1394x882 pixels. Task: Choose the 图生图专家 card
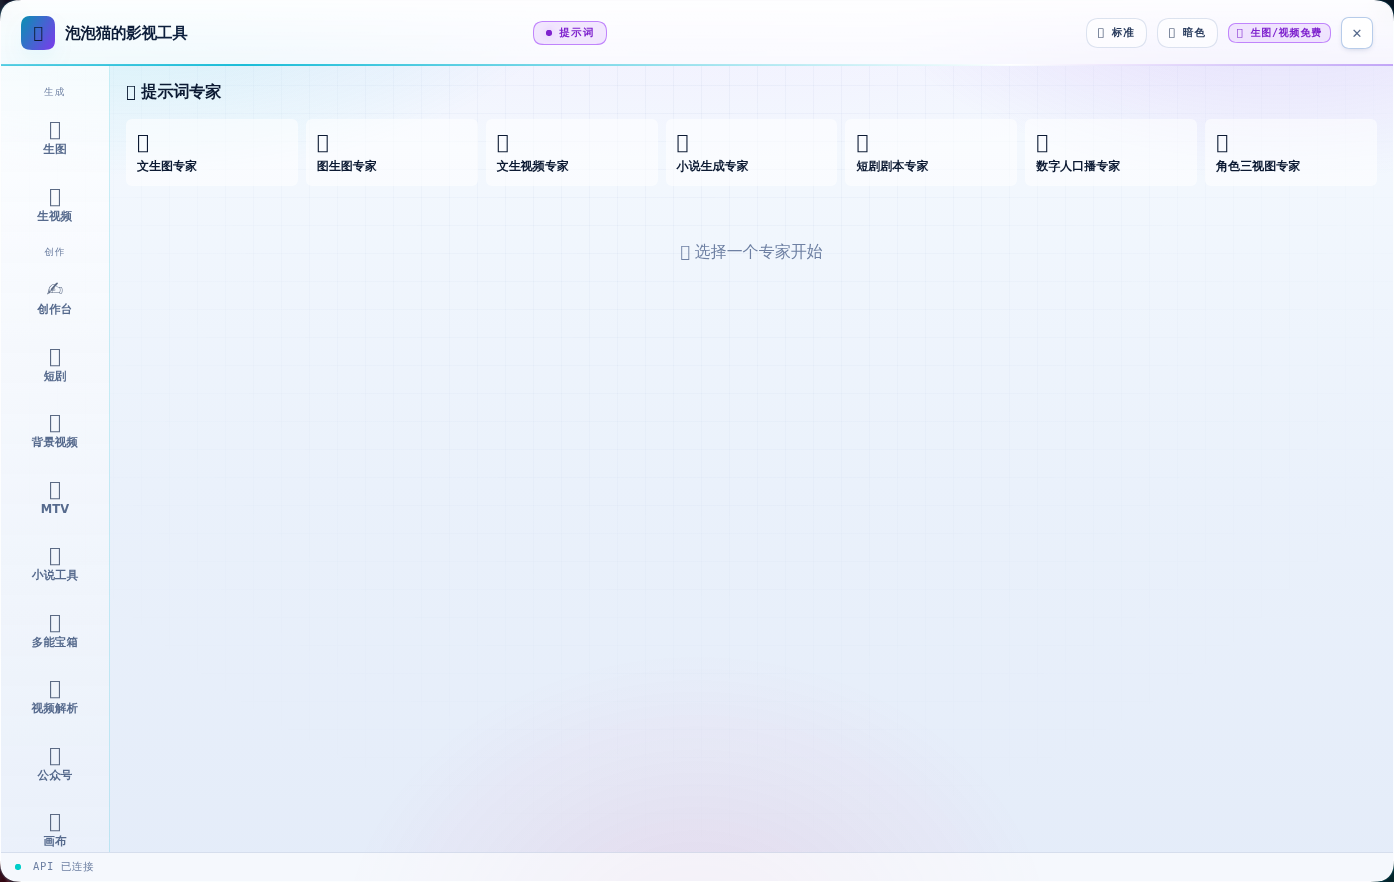[x=392, y=152]
